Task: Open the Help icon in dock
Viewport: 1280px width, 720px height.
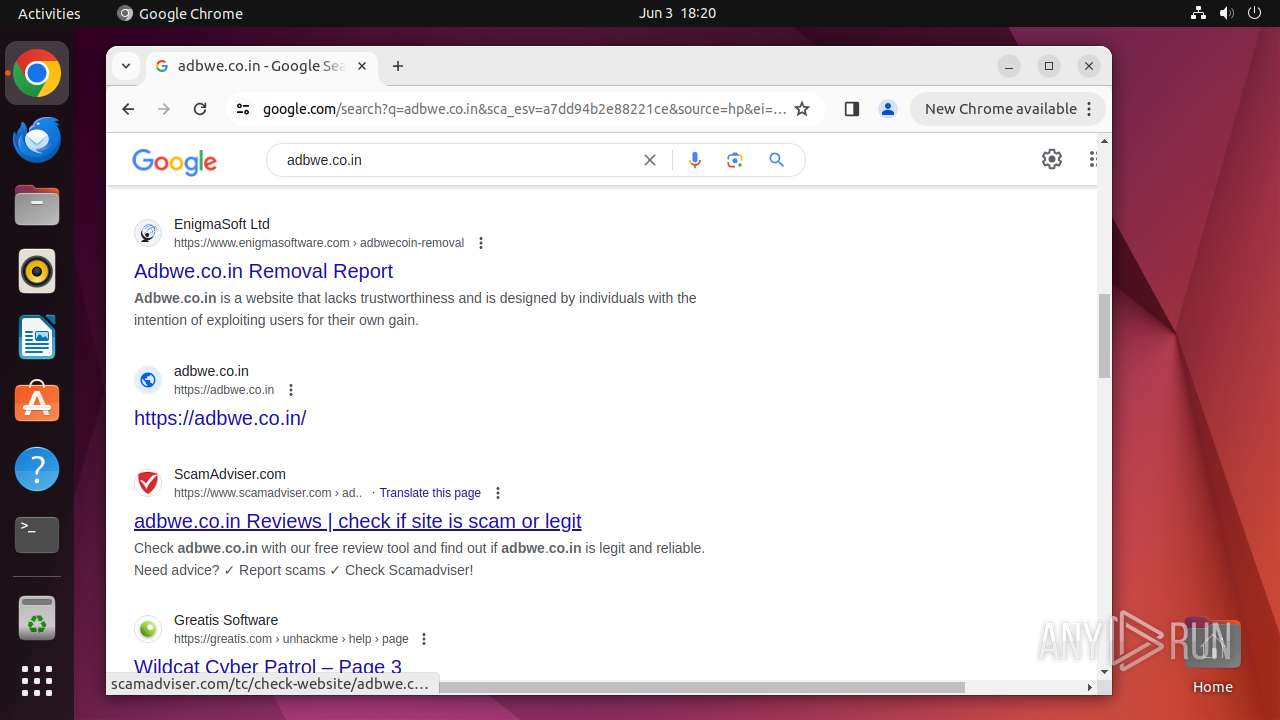Action: click(37, 469)
